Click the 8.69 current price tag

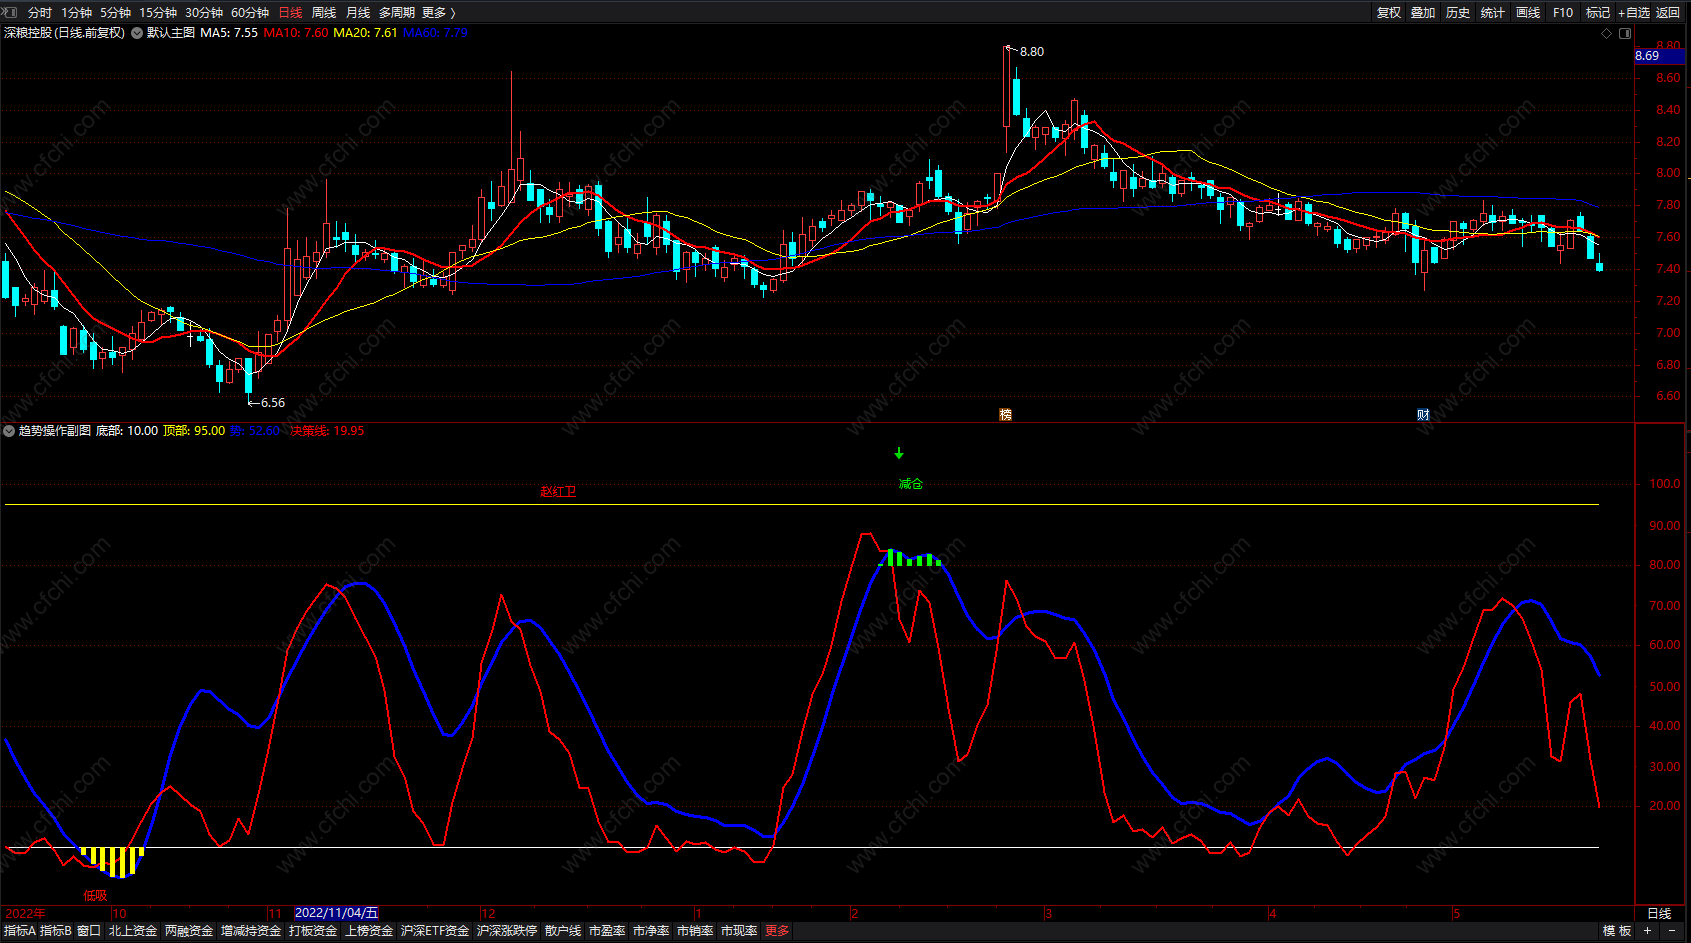[x=1659, y=56]
